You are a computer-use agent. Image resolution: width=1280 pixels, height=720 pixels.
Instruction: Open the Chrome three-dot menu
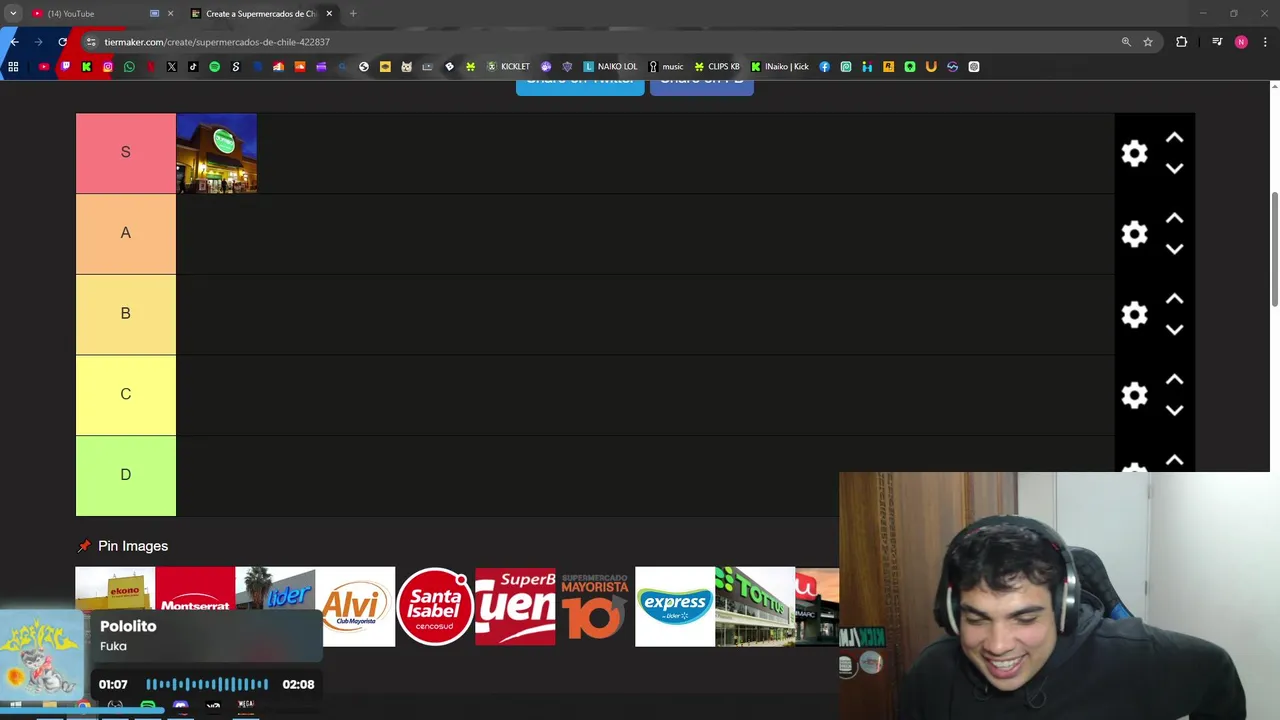[1266, 42]
